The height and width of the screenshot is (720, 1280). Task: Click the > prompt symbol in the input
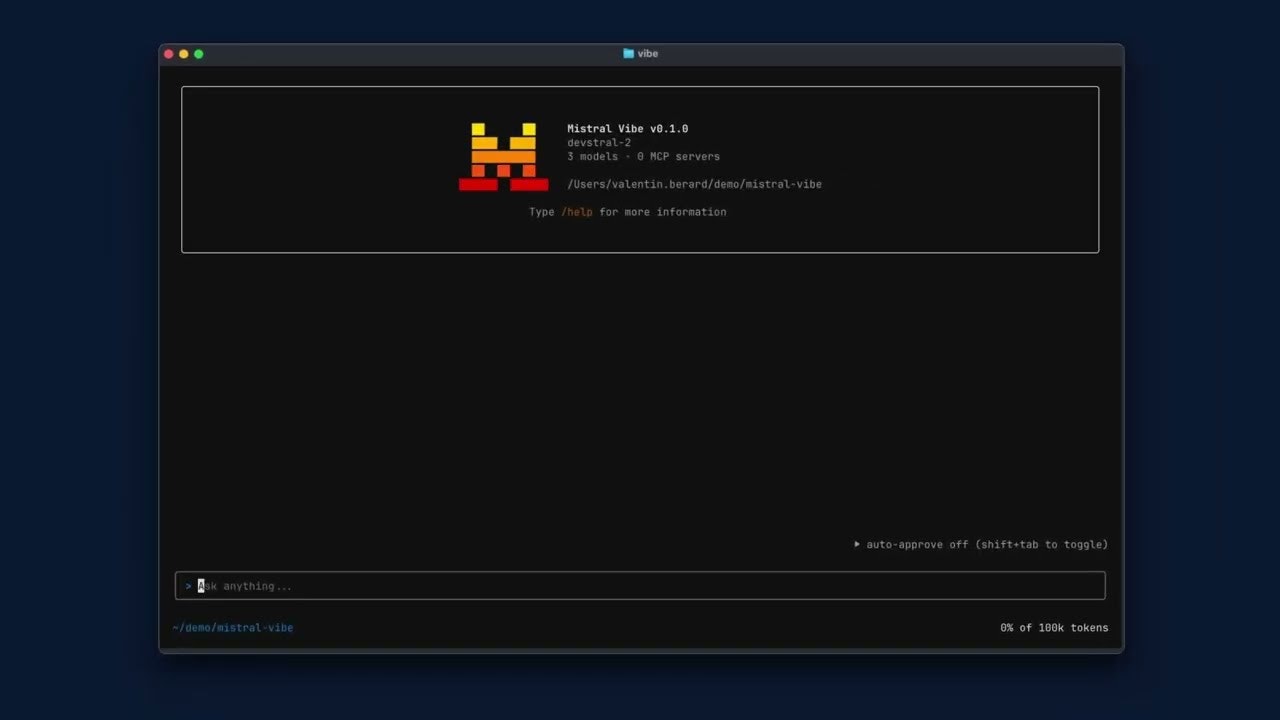pos(188,586)
